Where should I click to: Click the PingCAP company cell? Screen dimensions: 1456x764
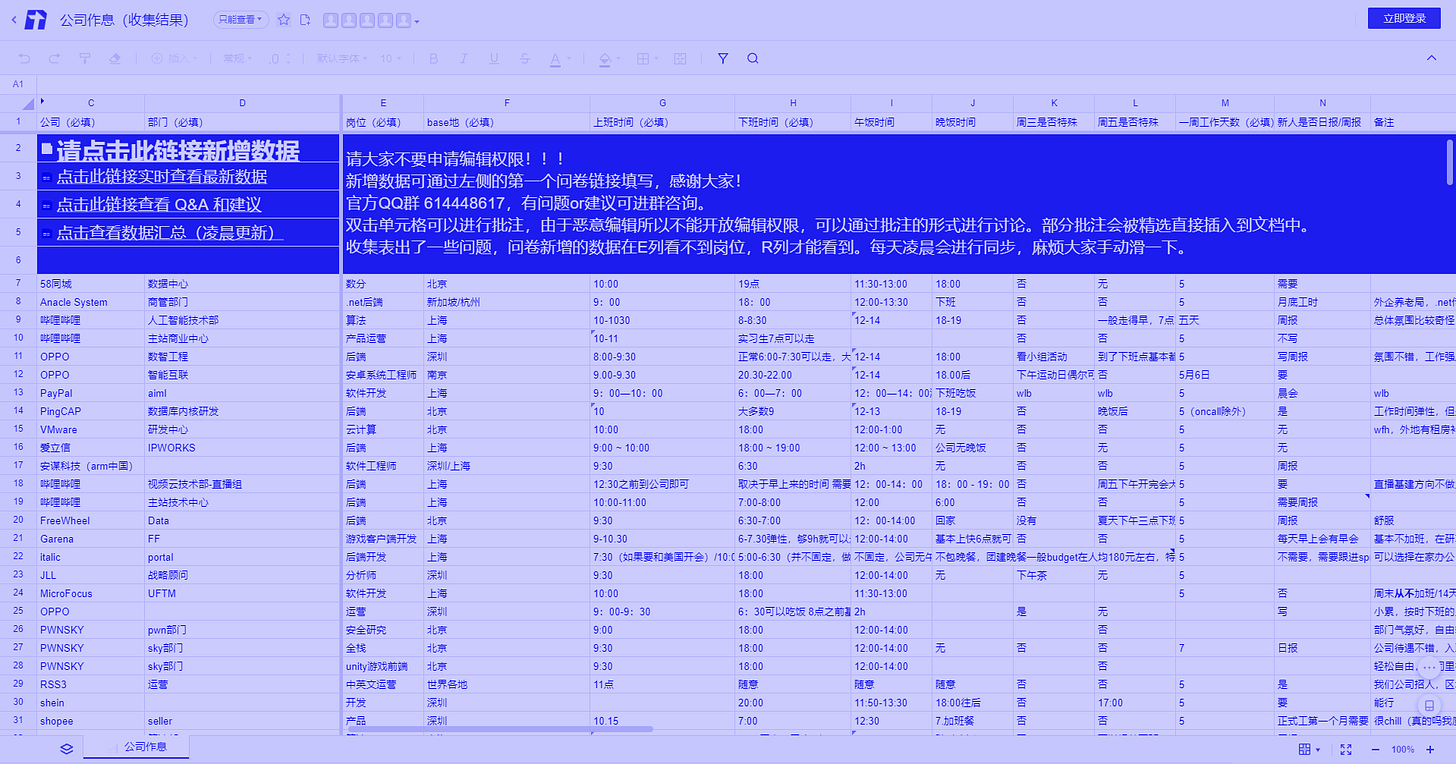(91, 411)
